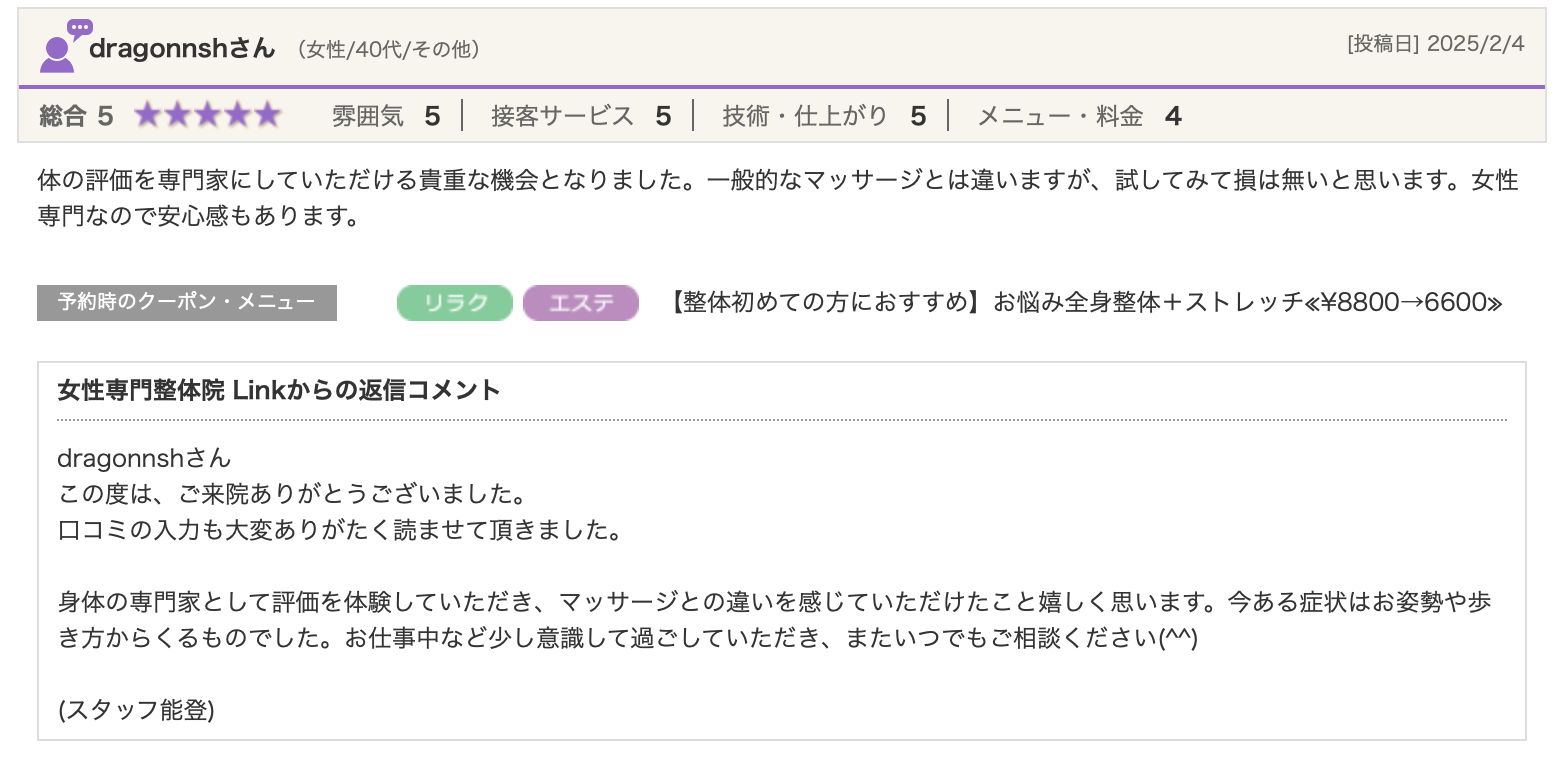
Task: Click the 女性専門整体院 Linkからの返信コメント heading
Action: click(279, 390)
